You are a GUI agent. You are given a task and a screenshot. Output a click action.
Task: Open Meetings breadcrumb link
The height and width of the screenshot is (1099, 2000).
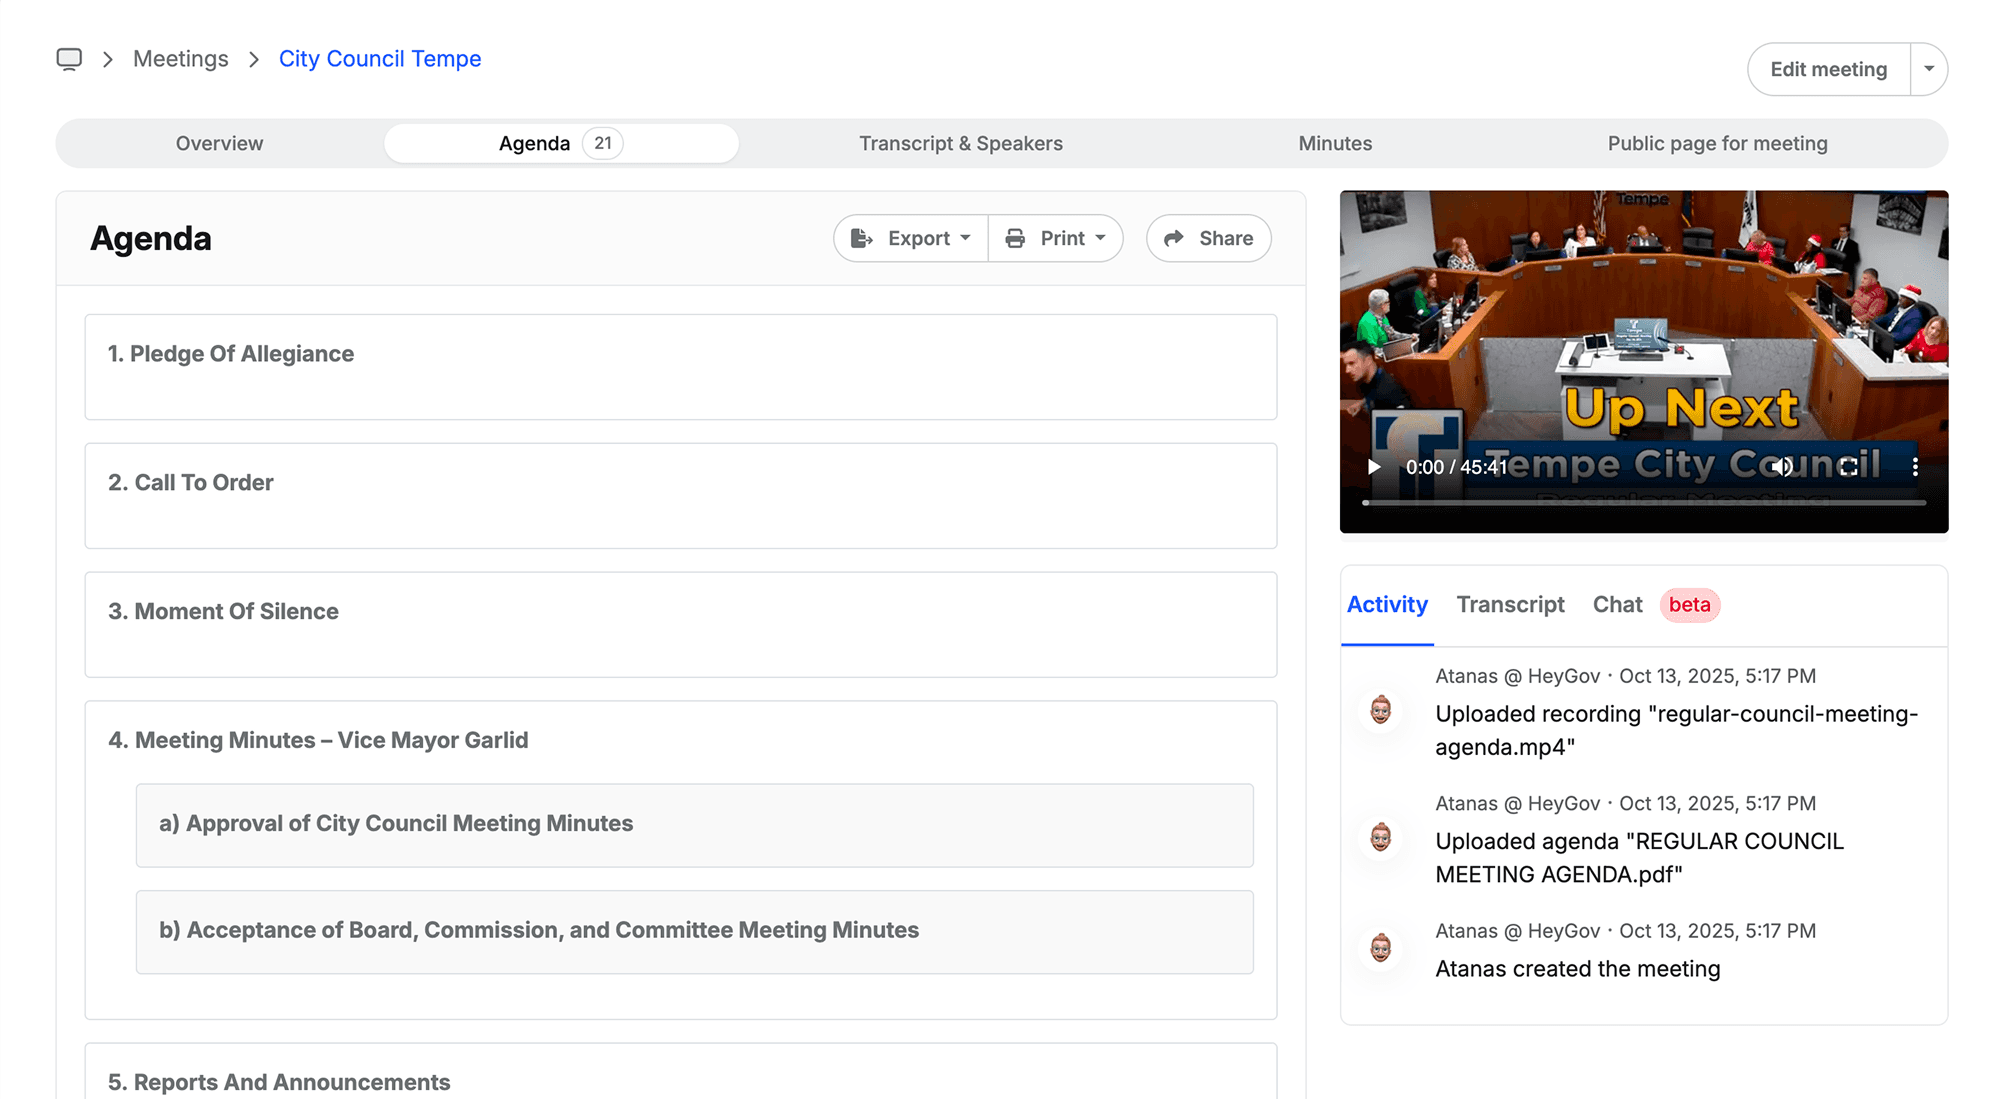[x=181, y=59]
